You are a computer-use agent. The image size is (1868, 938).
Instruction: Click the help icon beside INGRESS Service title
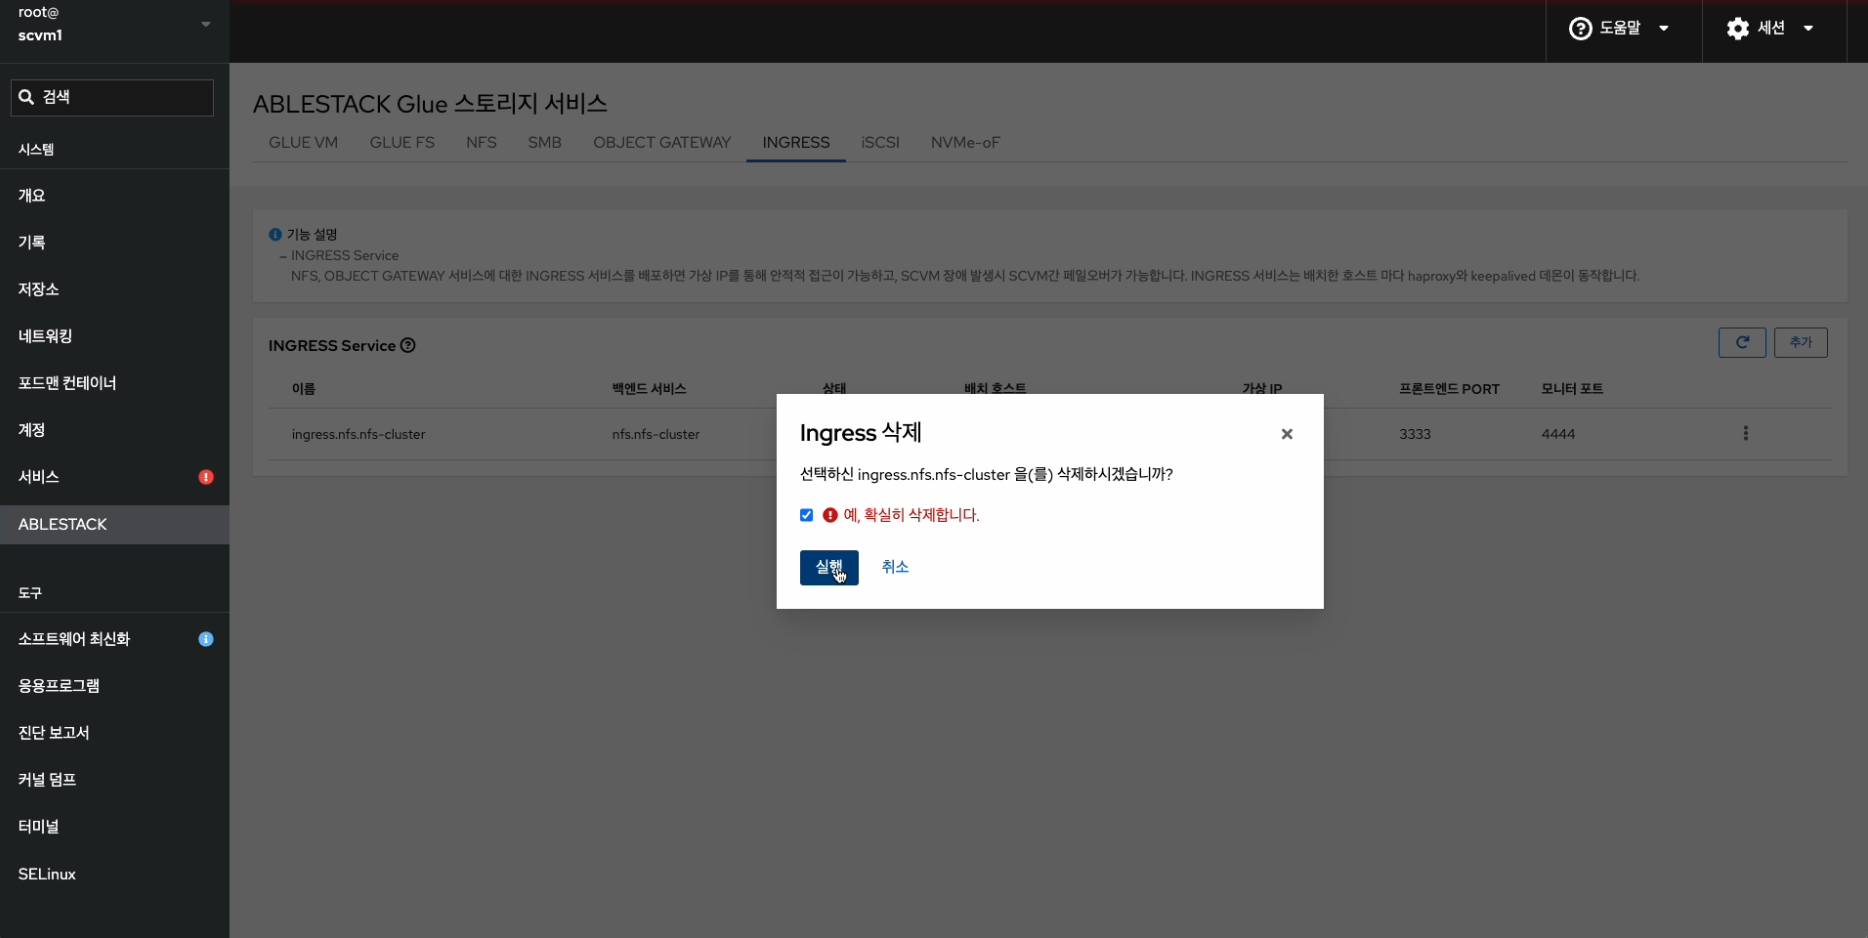408,346
